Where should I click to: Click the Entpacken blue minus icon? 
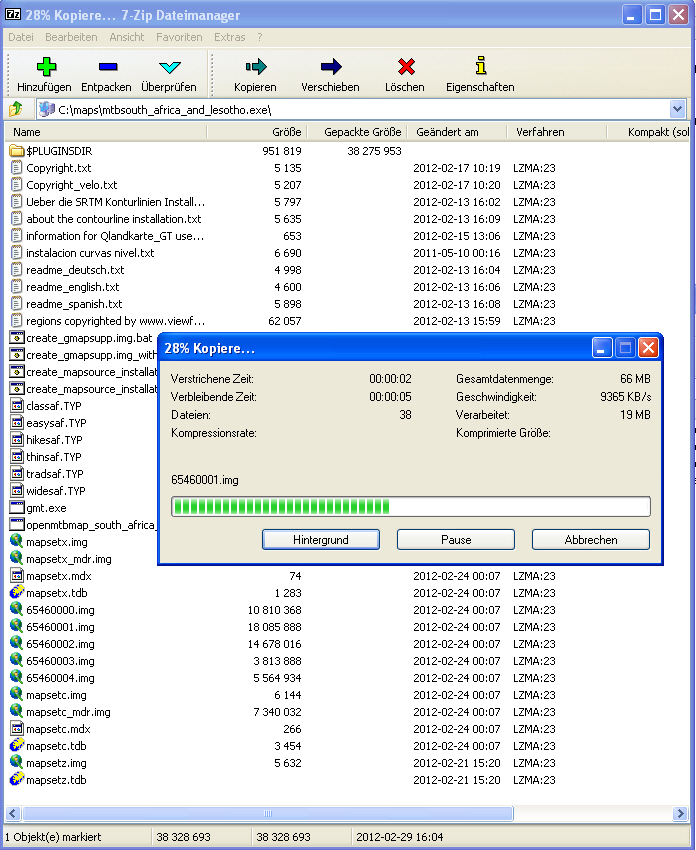(108, 67)
